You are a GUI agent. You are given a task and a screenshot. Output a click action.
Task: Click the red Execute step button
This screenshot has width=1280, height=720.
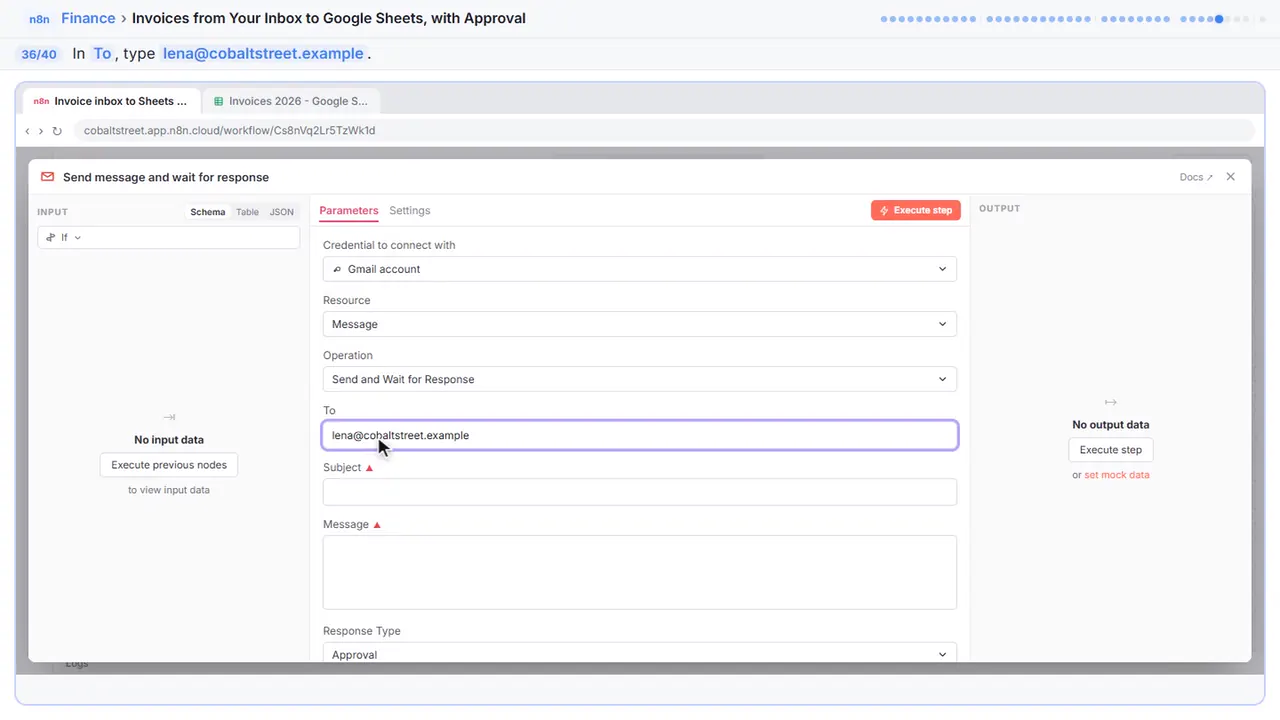click(x=916, y=210)
